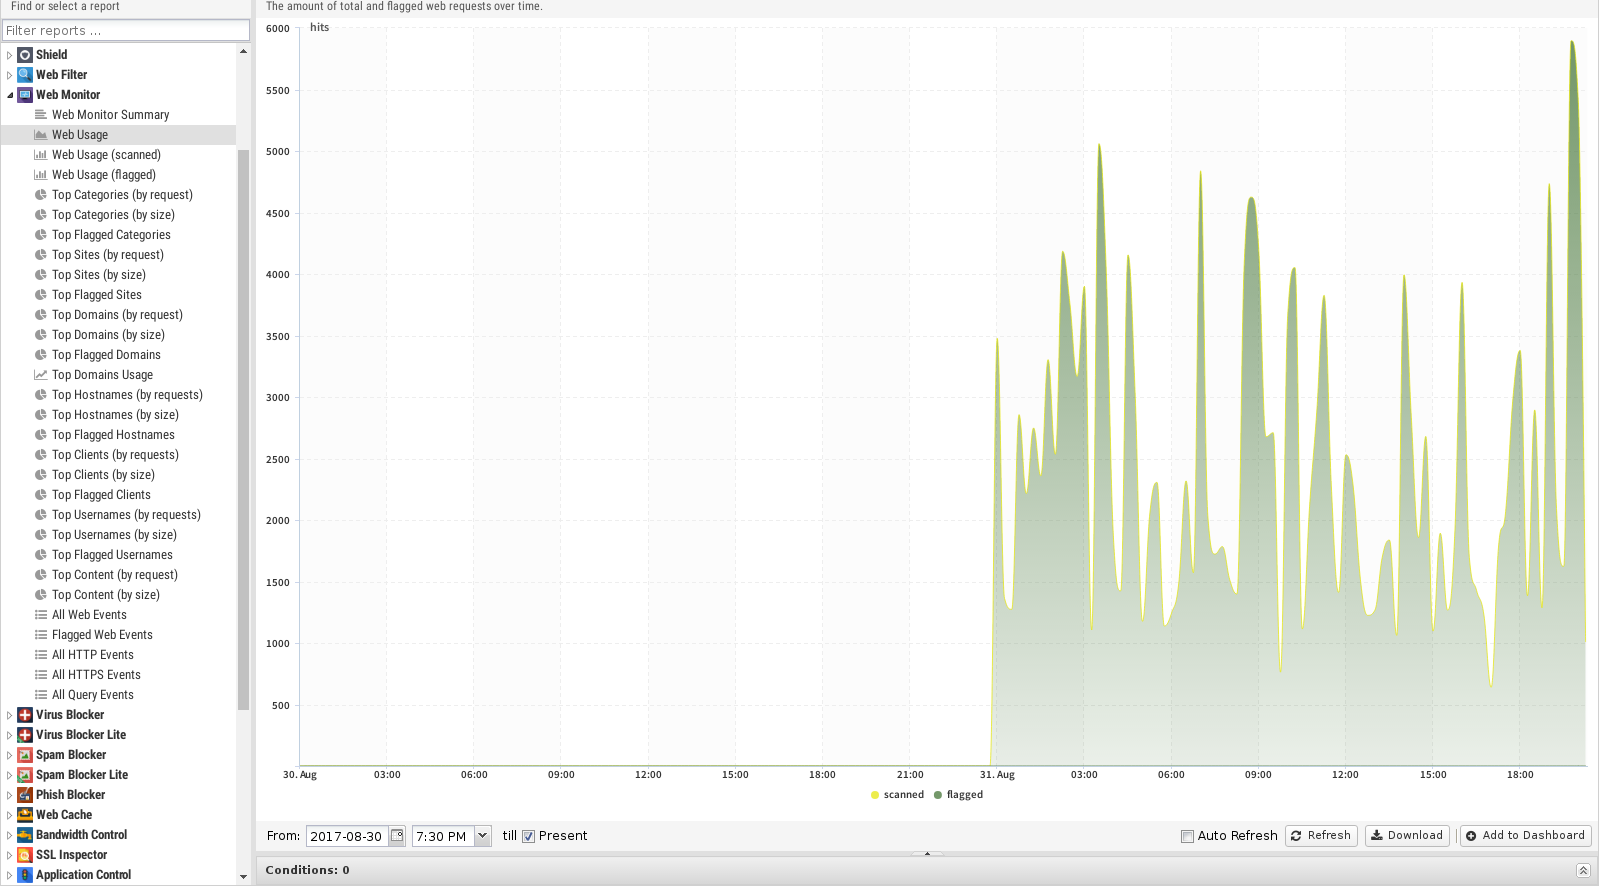Click Add to Dashboard button
The height and width of the screenshot is (886, 1599).
pyautogui.click(x=1525, y=836)
